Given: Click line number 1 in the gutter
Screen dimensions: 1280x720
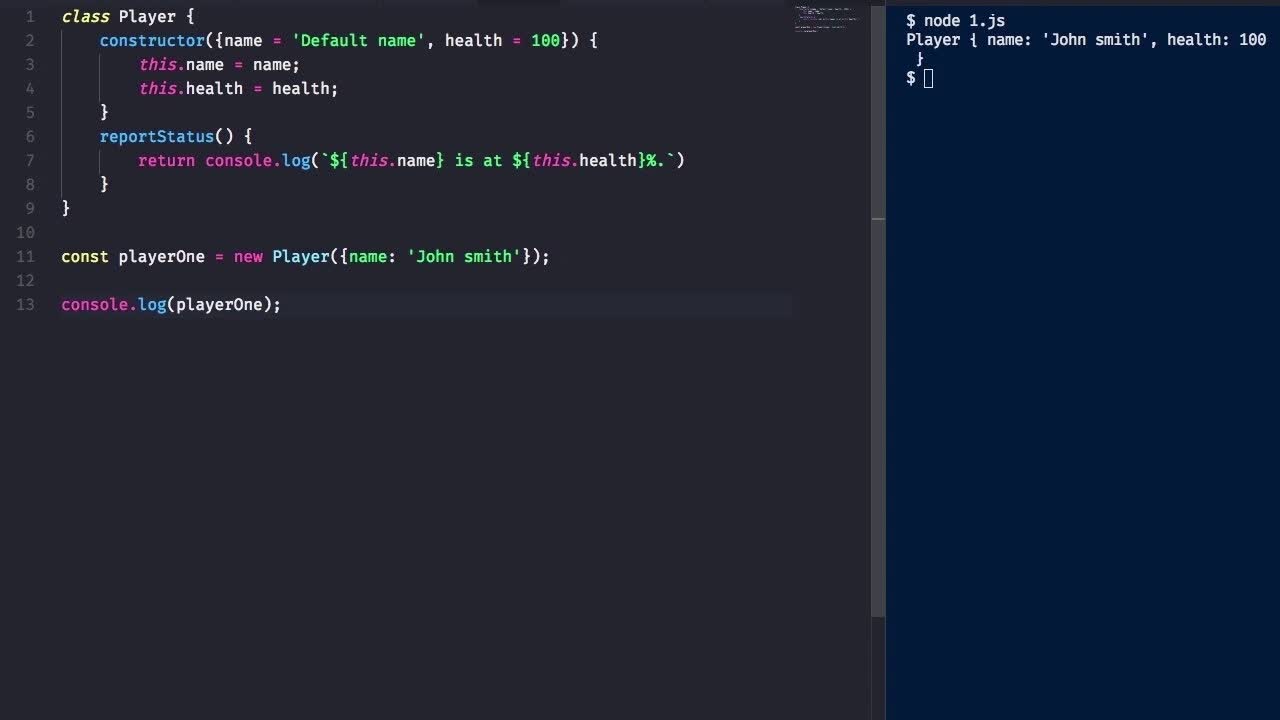Looking at the screenshot, I should [30, 17].
